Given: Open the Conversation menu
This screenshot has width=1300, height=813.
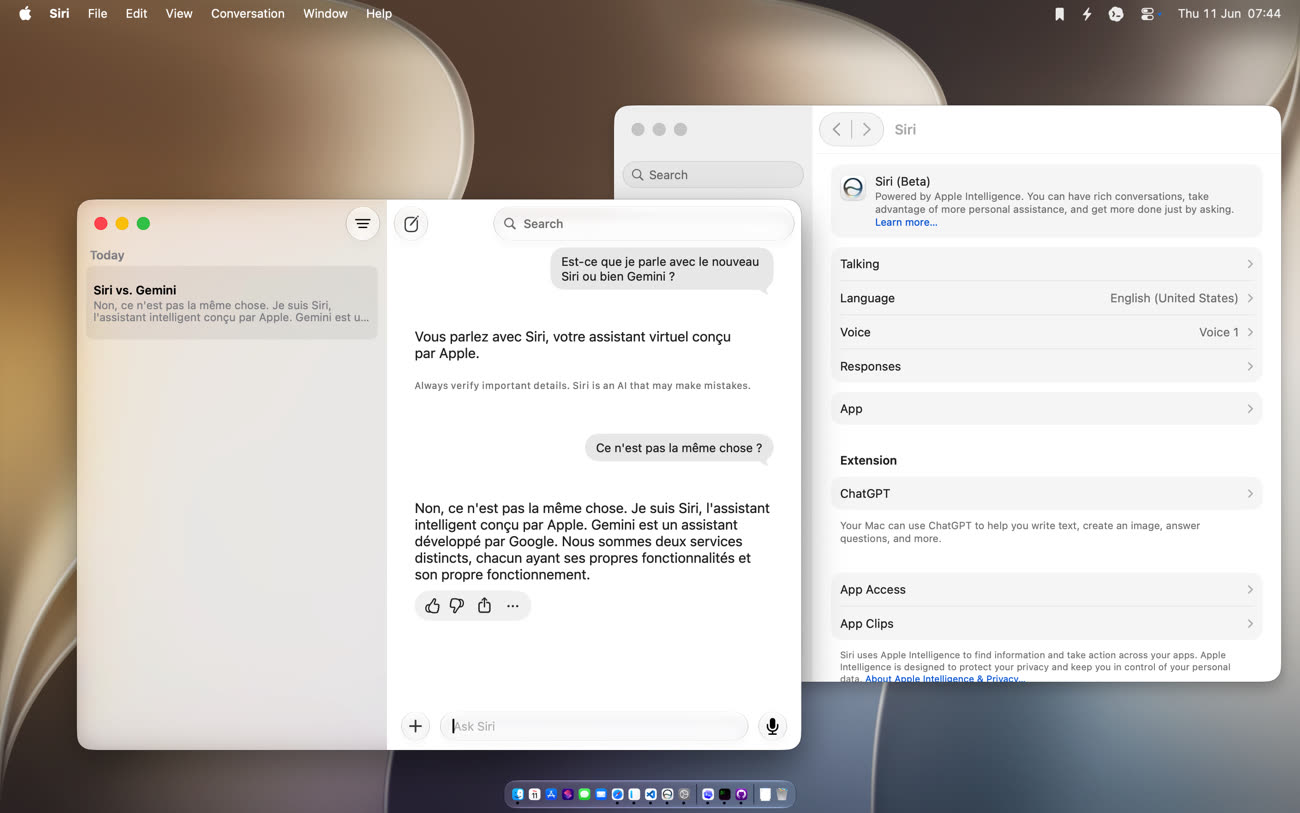Looking at the screenshot, I should click(x=248, y=14).
